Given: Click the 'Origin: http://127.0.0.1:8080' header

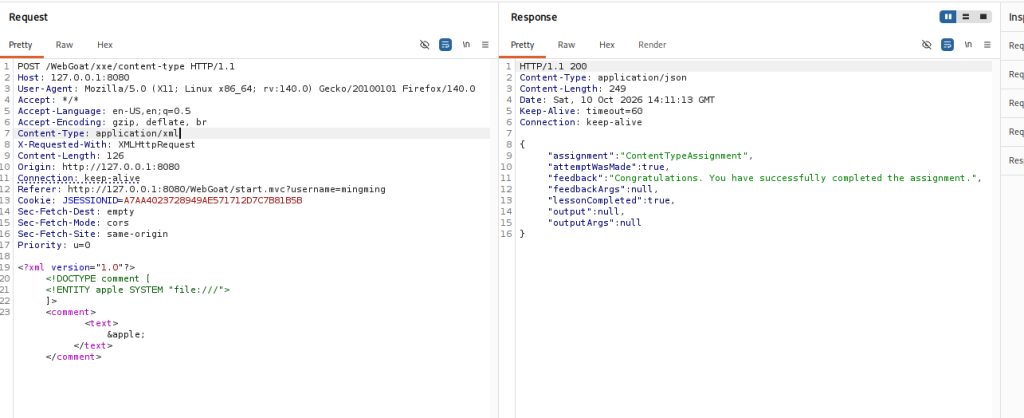Looking at the screenshot, I should coord(98,167).
